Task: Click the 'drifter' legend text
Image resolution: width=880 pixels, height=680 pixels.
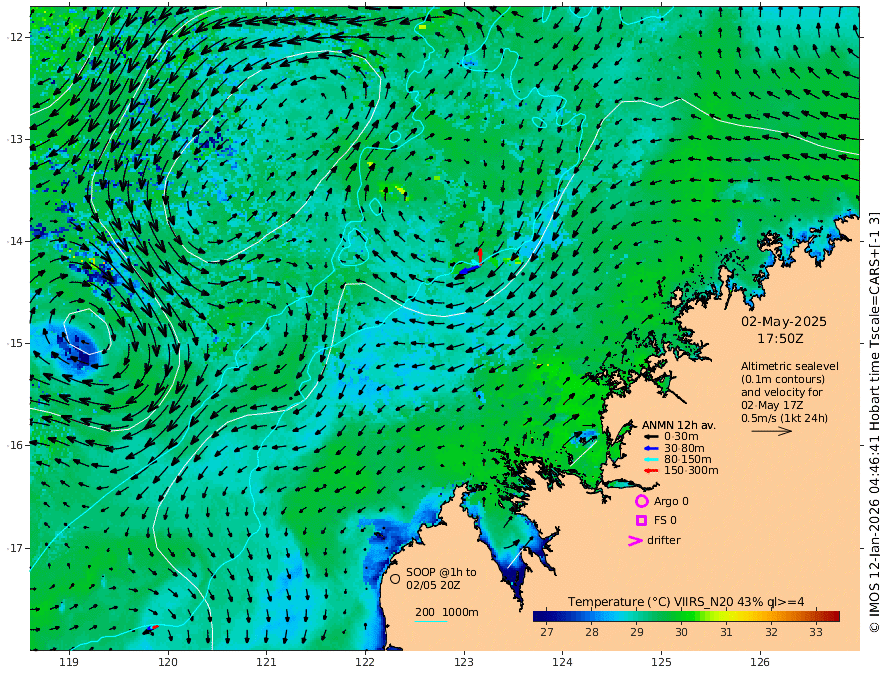Action: coord(664,540)
